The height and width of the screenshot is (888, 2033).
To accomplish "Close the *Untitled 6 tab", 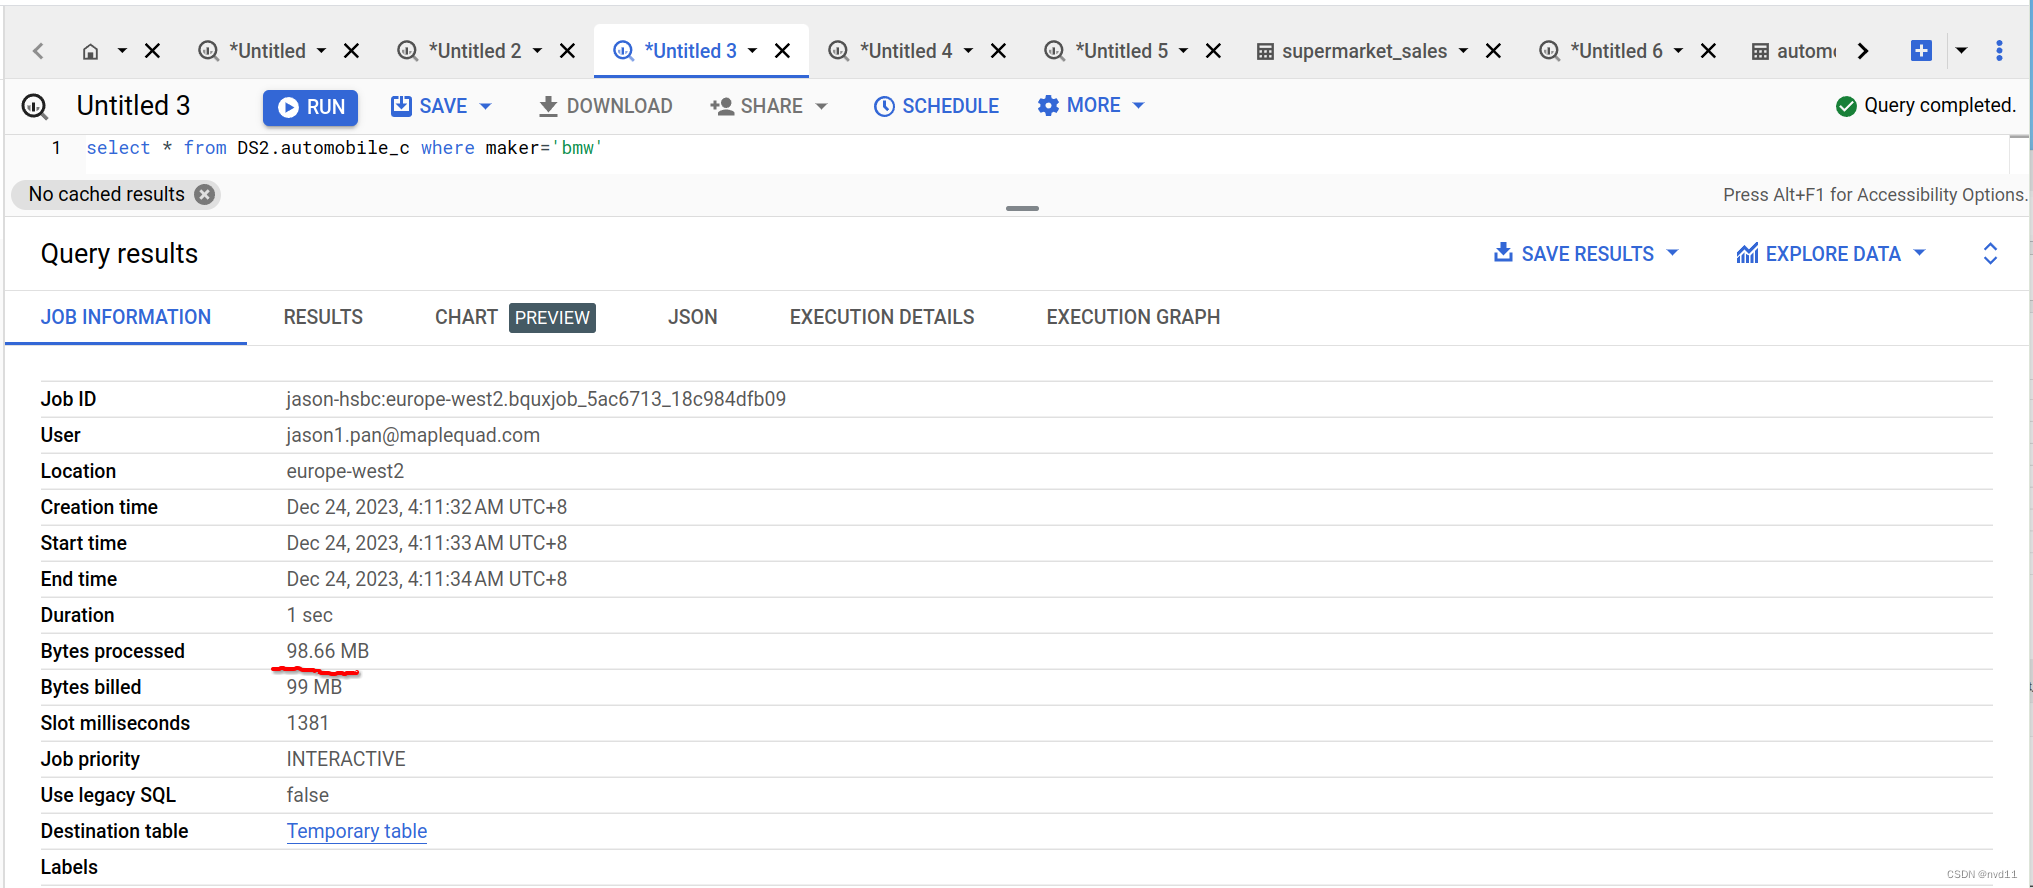I will [x=1708, y=51].
